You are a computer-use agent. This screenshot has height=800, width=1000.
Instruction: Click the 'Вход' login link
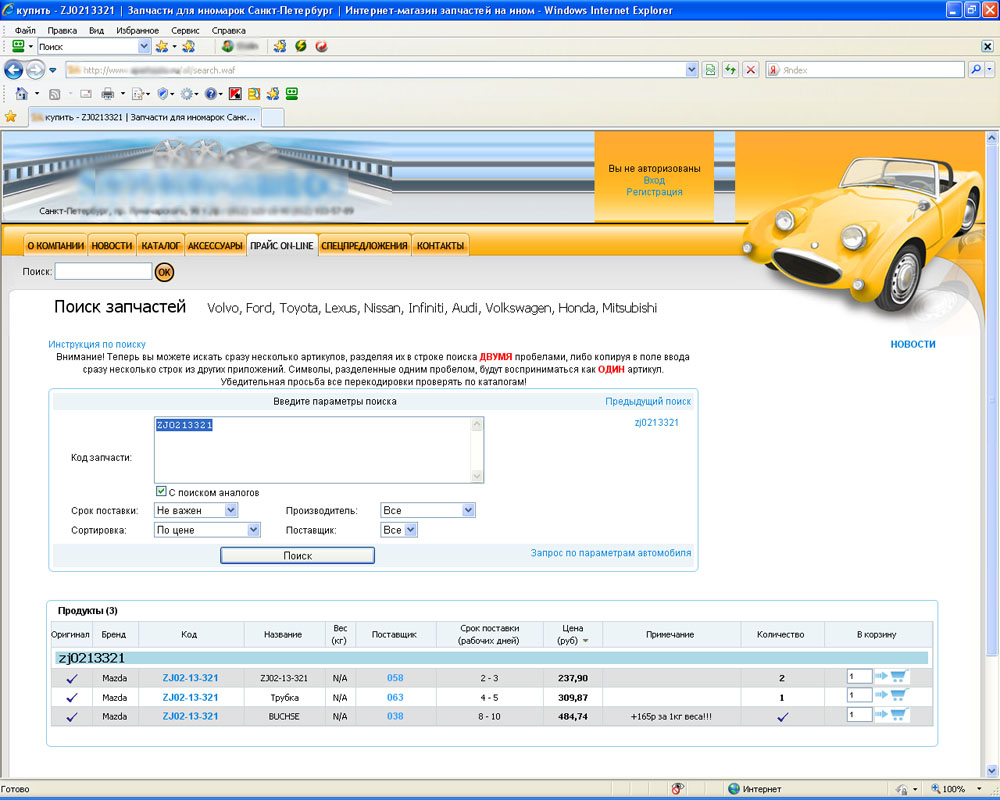coord(654,180)
